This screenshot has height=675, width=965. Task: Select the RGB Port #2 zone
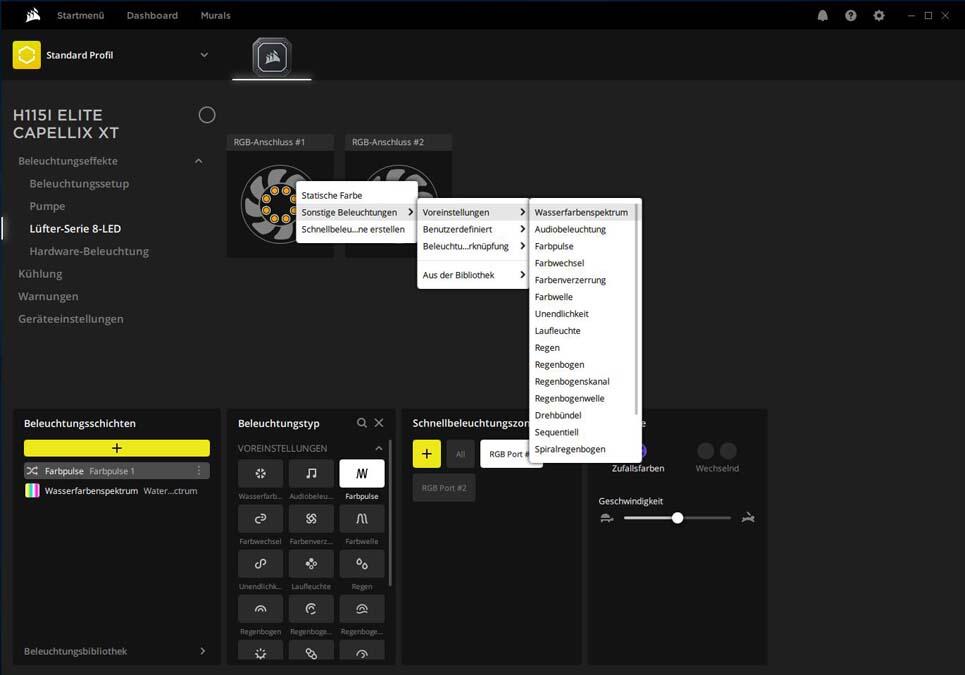[444, 488]
